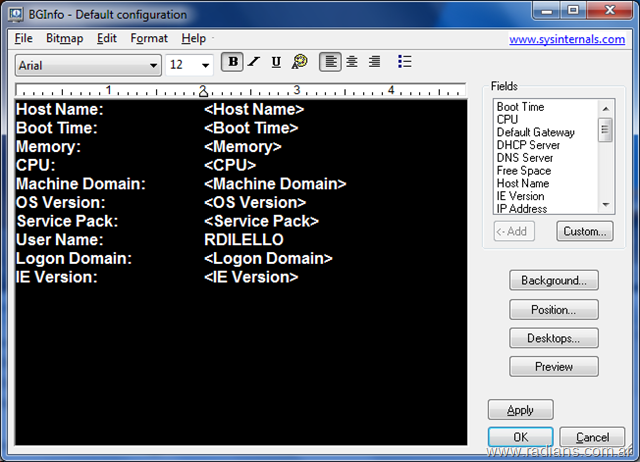Toggle italic text formatting
Image resolution: width=640 pixels, height=462 pixels.
(254, 63)
